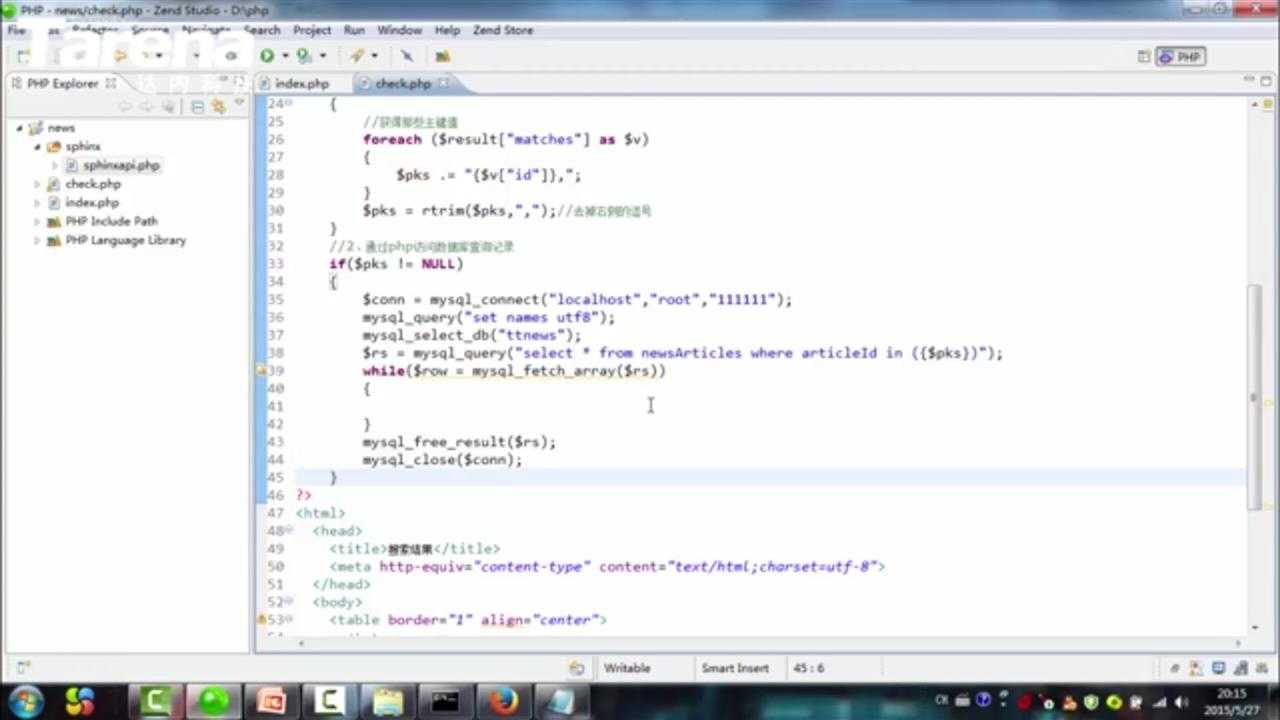Click the Back arrow in the PHP Explorer toolbar

125,107
